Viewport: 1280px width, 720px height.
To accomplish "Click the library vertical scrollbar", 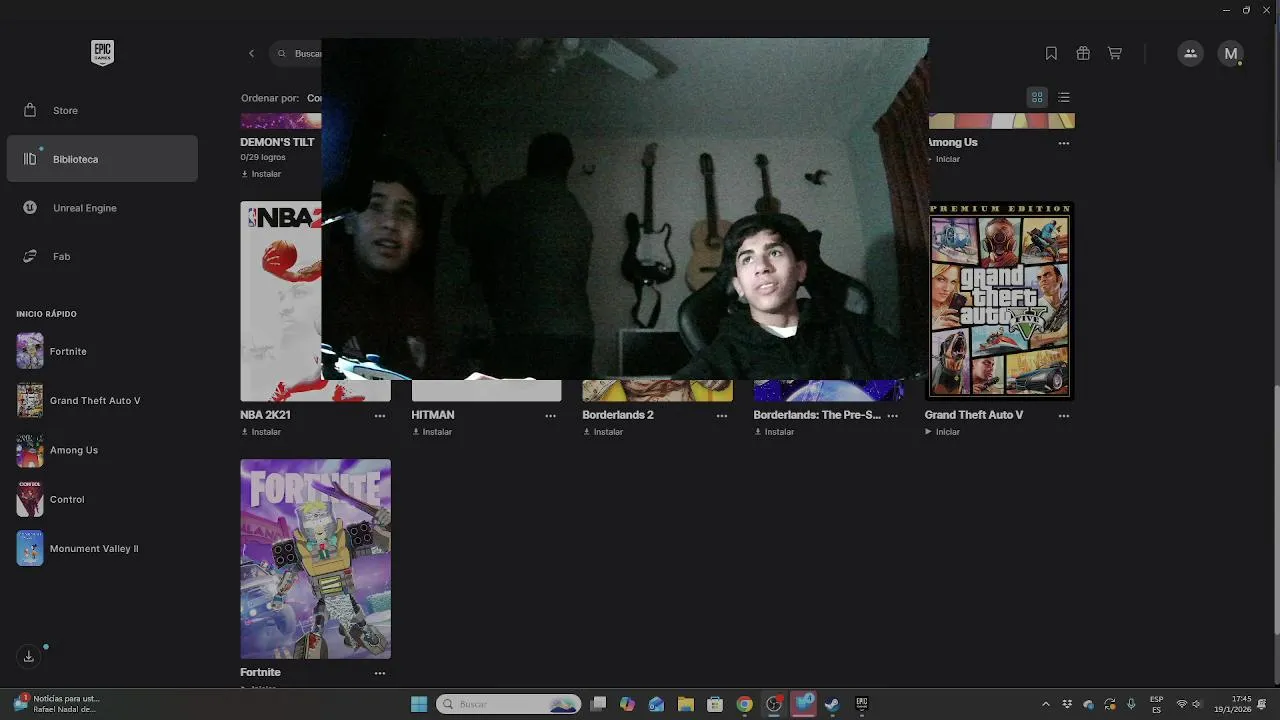I will pos(1275,510).
